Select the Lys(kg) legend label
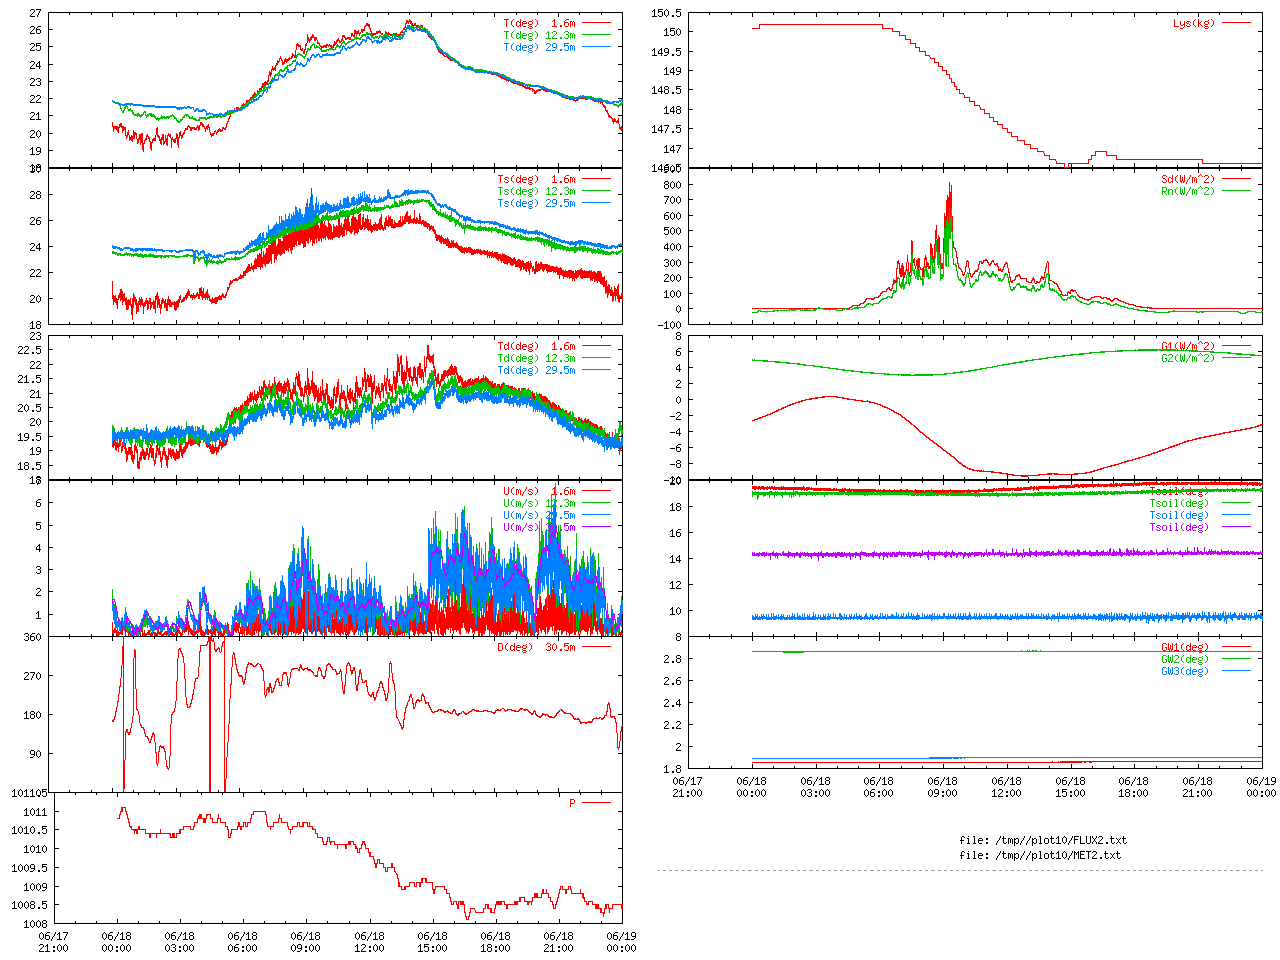Screen dimensions: 1280x960 click(x=1194, y=23)
